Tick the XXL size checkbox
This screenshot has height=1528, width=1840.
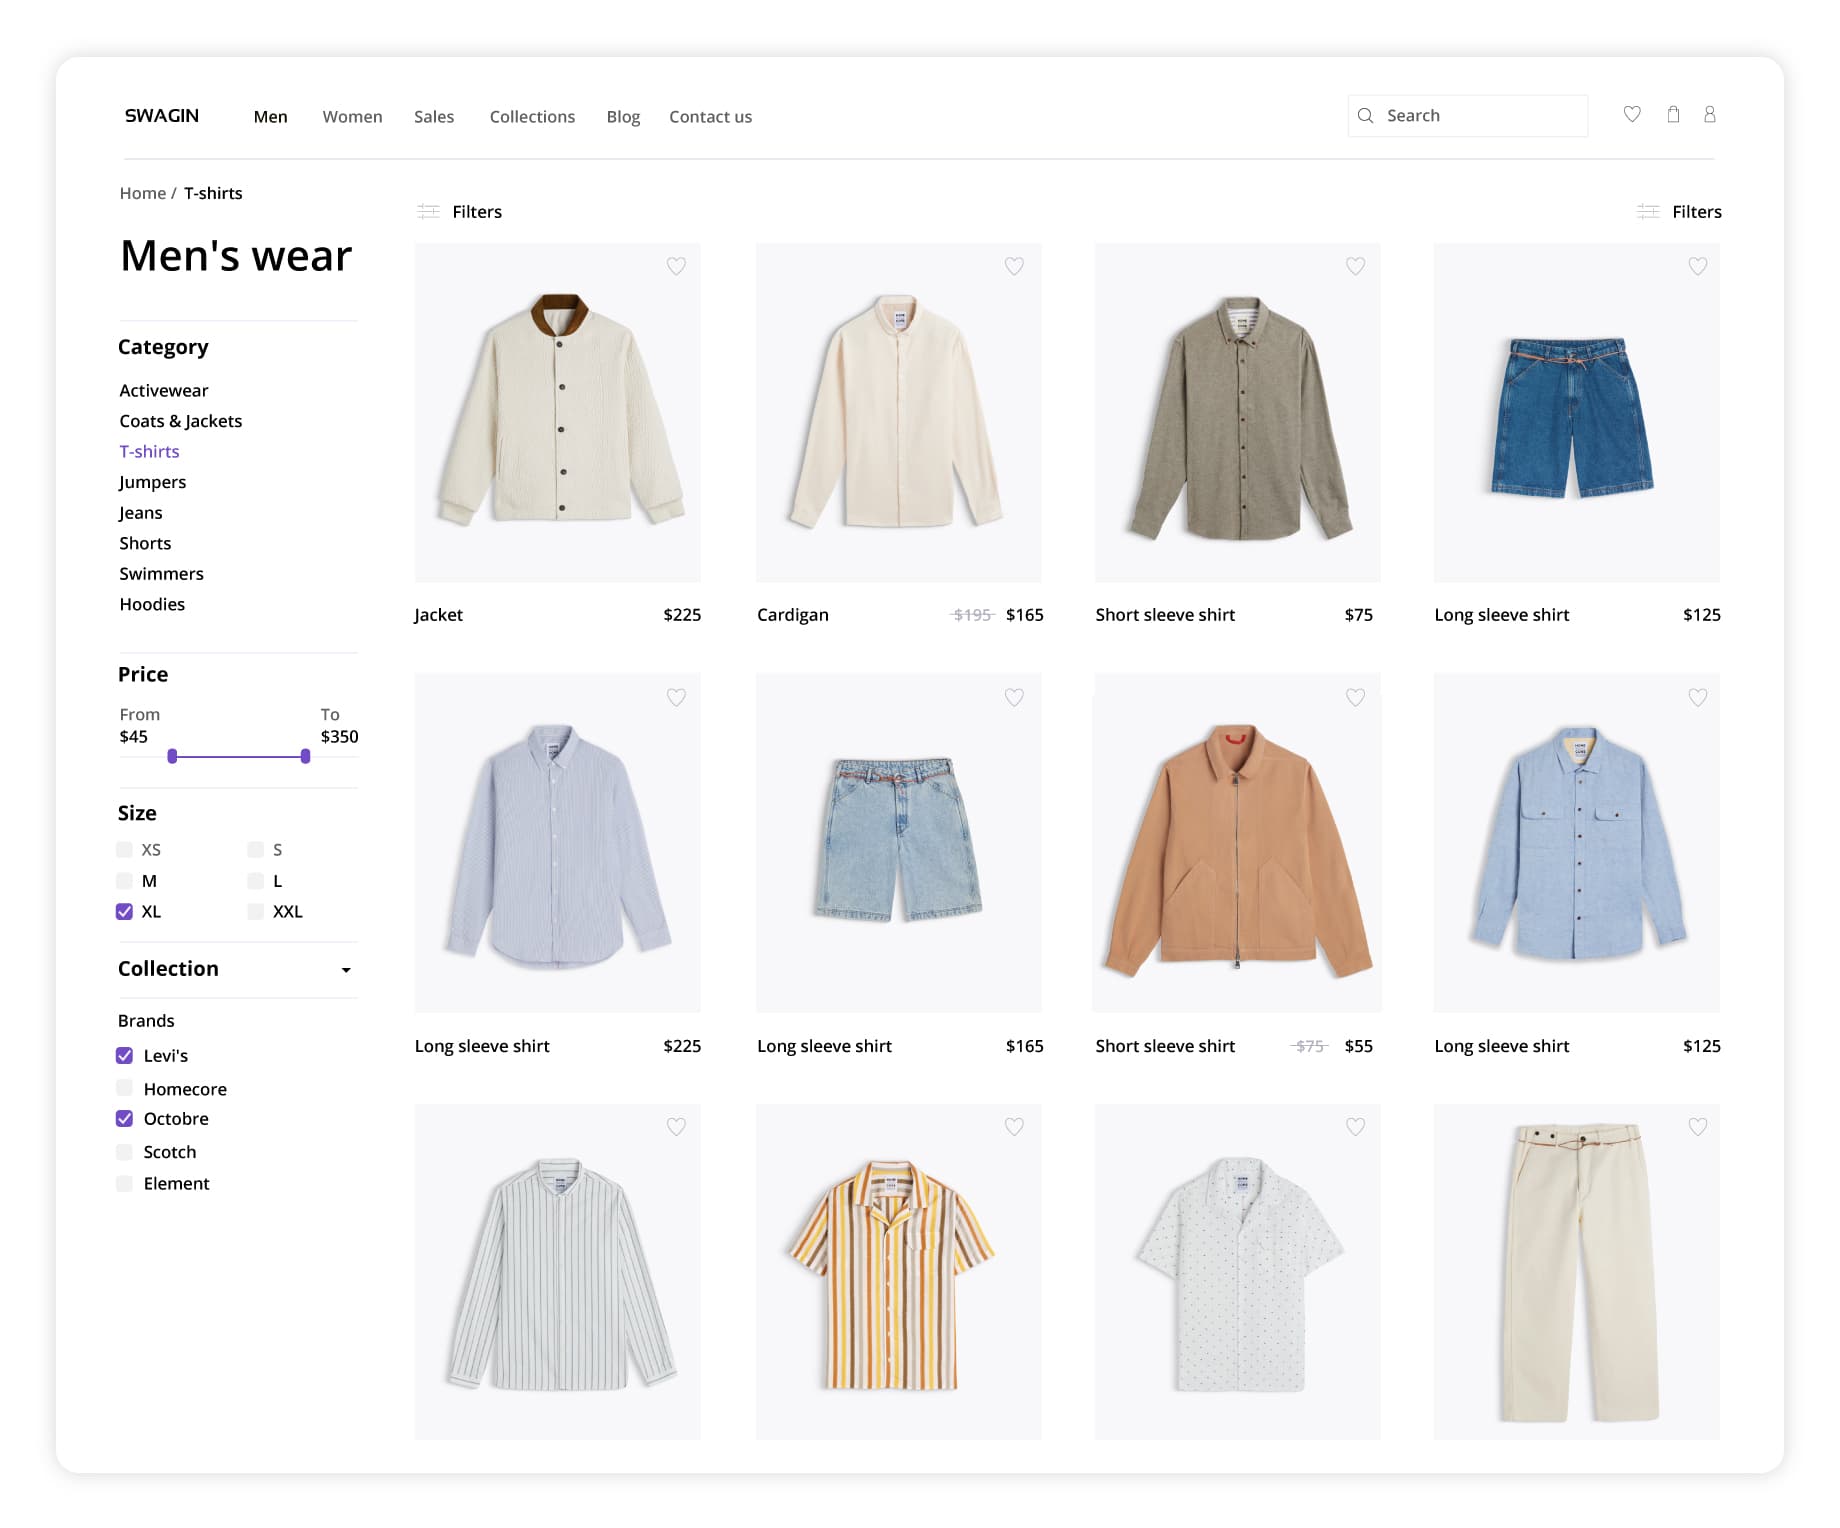256,912
